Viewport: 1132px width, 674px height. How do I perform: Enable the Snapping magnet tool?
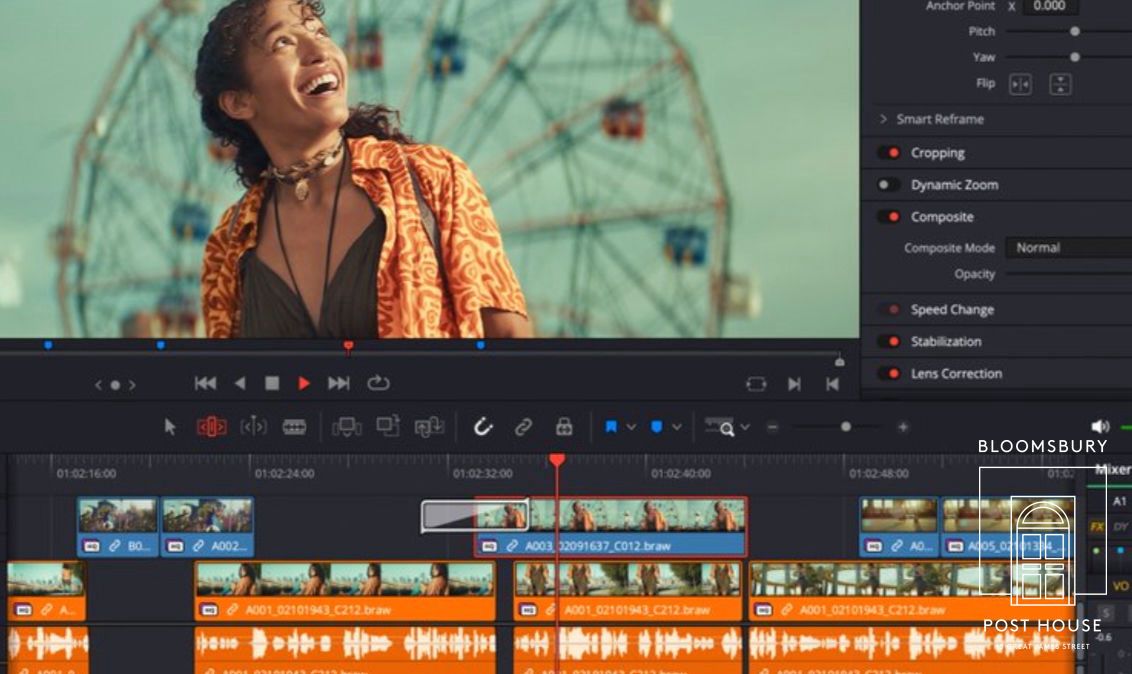[x=483, y=426]
